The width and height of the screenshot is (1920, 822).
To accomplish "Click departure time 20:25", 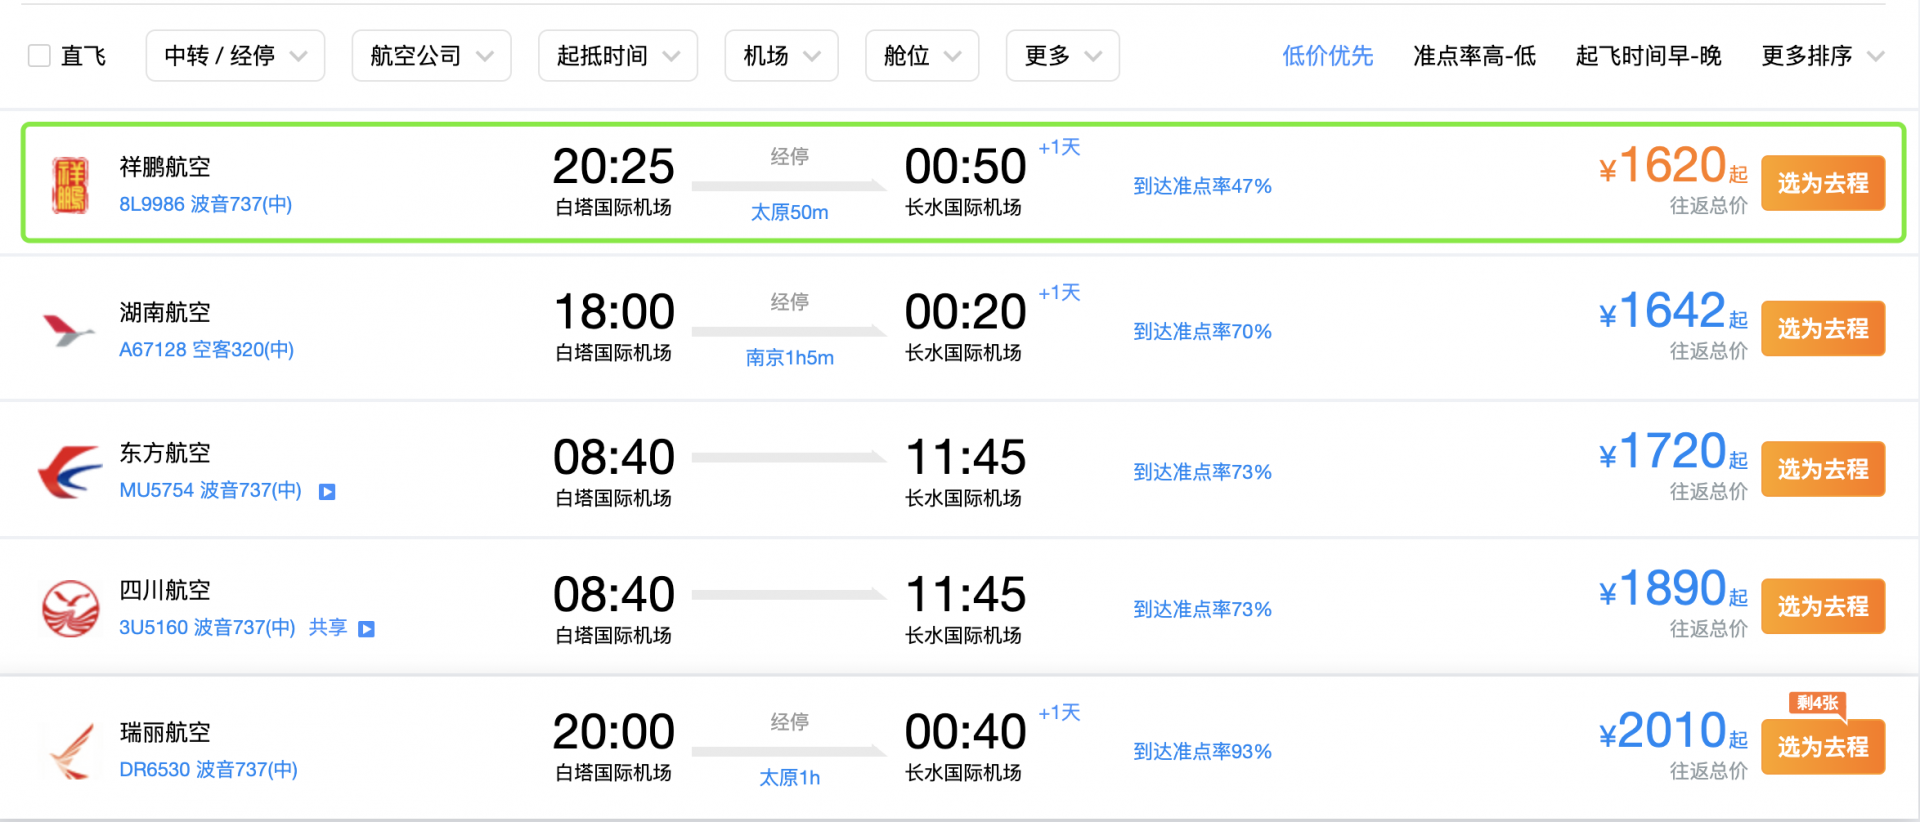I will pos(614,166).
